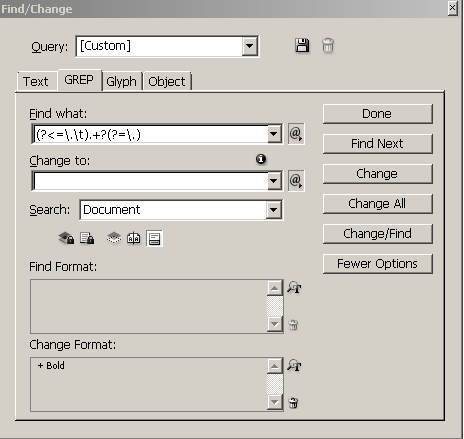This screenshot has height=439, width=464.
Task: Click the Delete Query trash icon
Action: (328, 46)
